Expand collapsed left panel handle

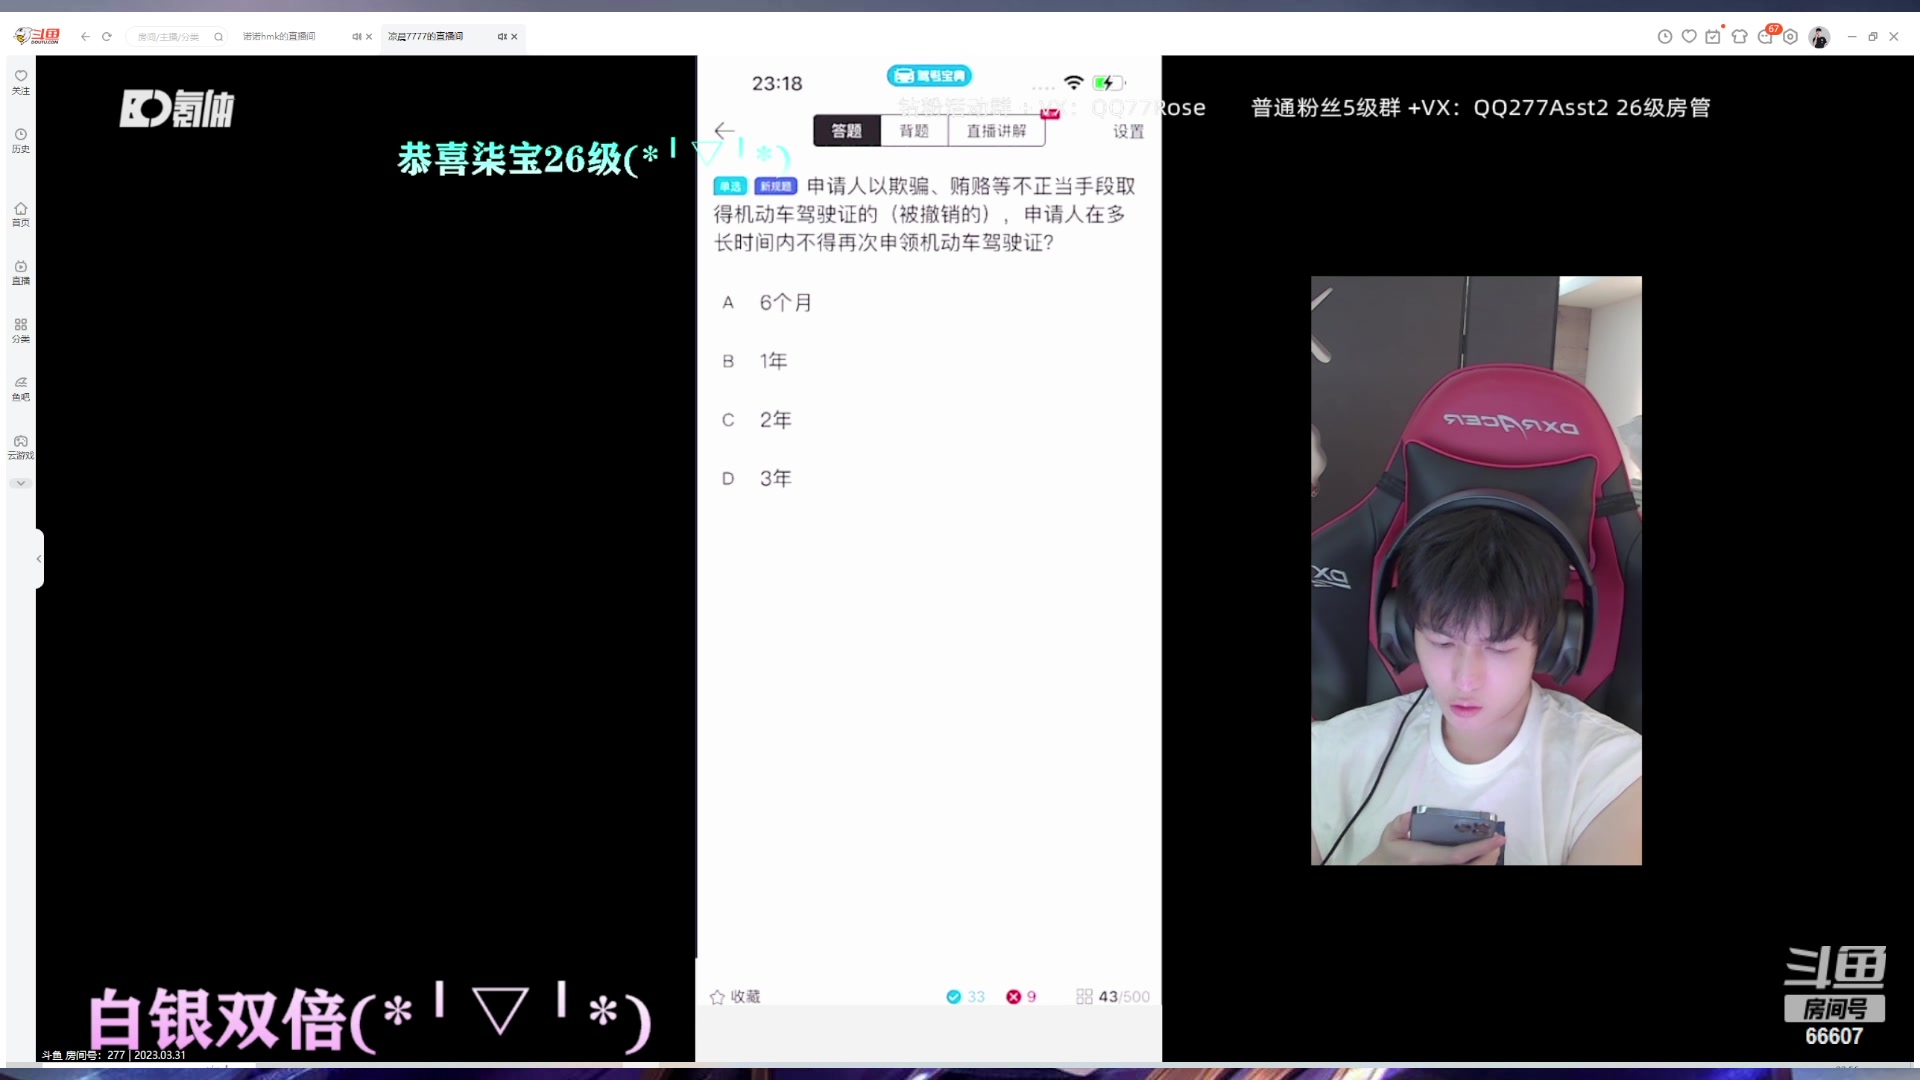pyautogui.click(x=39, y=559)
